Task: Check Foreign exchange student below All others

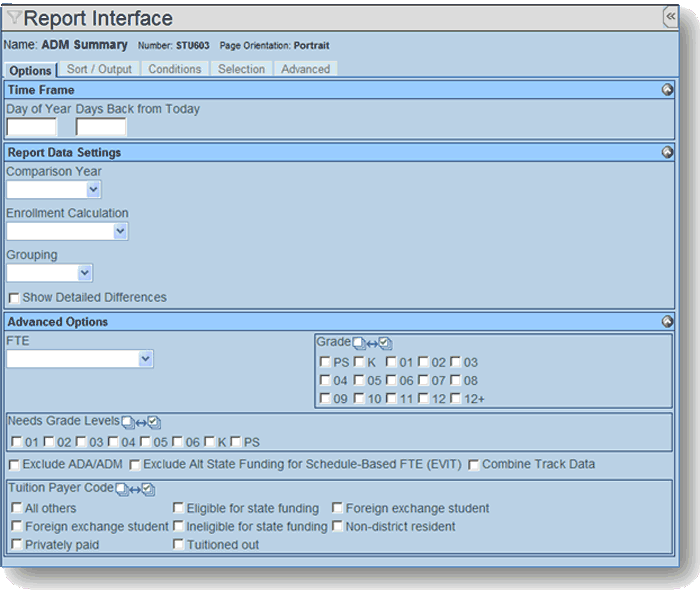Action: 17,526
